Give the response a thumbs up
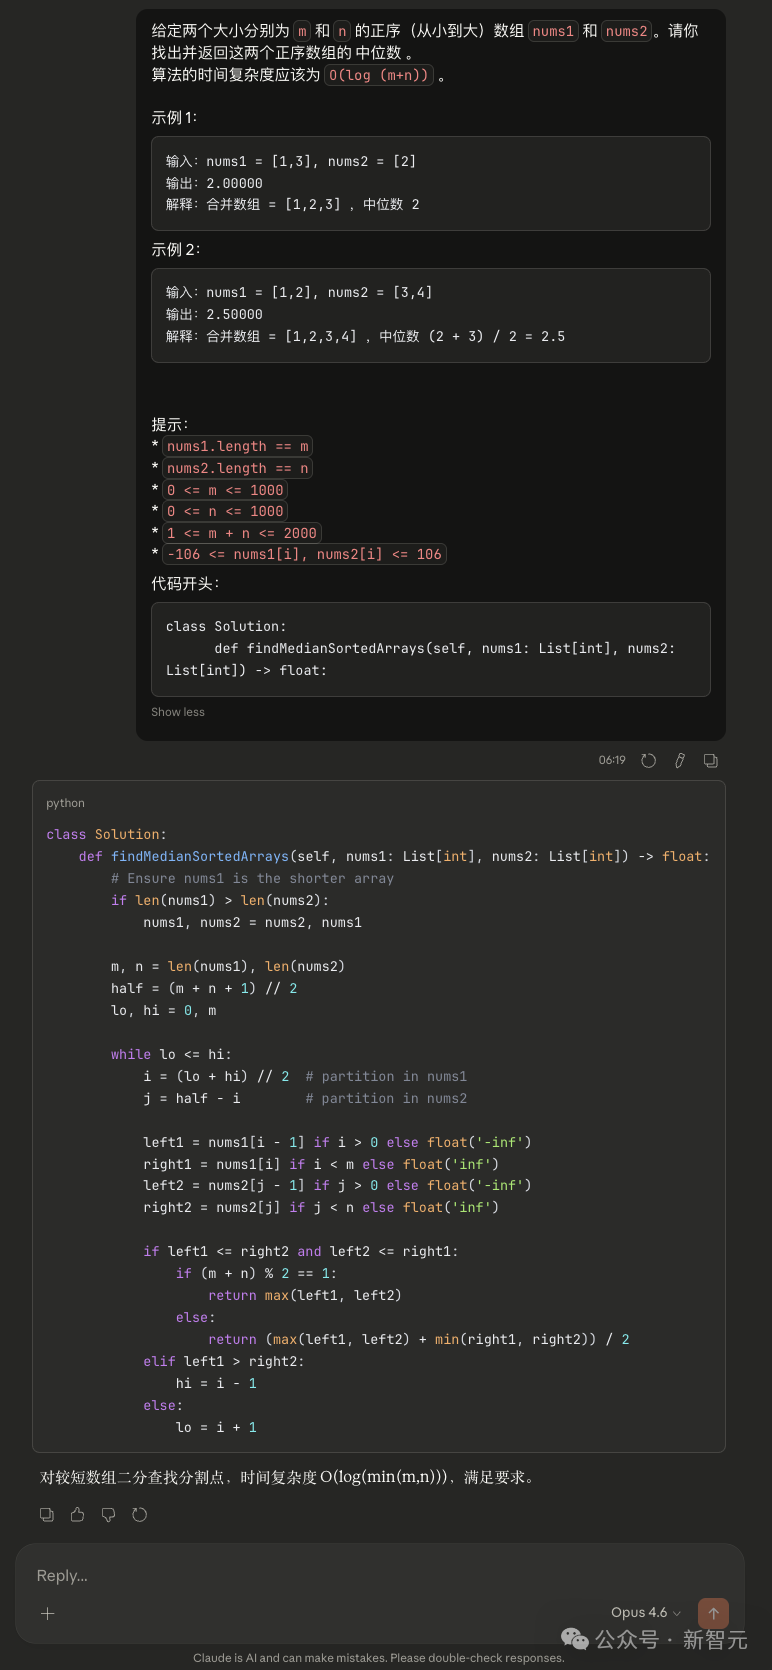This screenshot has width=772, height=1670. 77,1515
